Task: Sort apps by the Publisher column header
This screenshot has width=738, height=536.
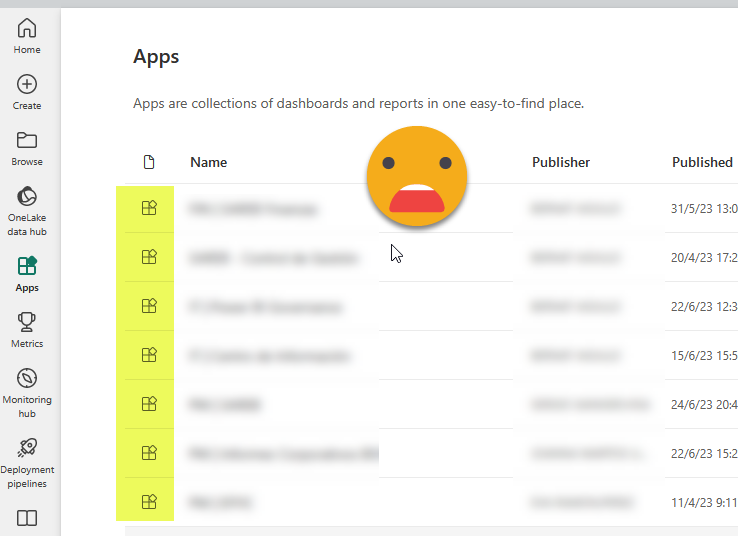Action: [560, 162]
